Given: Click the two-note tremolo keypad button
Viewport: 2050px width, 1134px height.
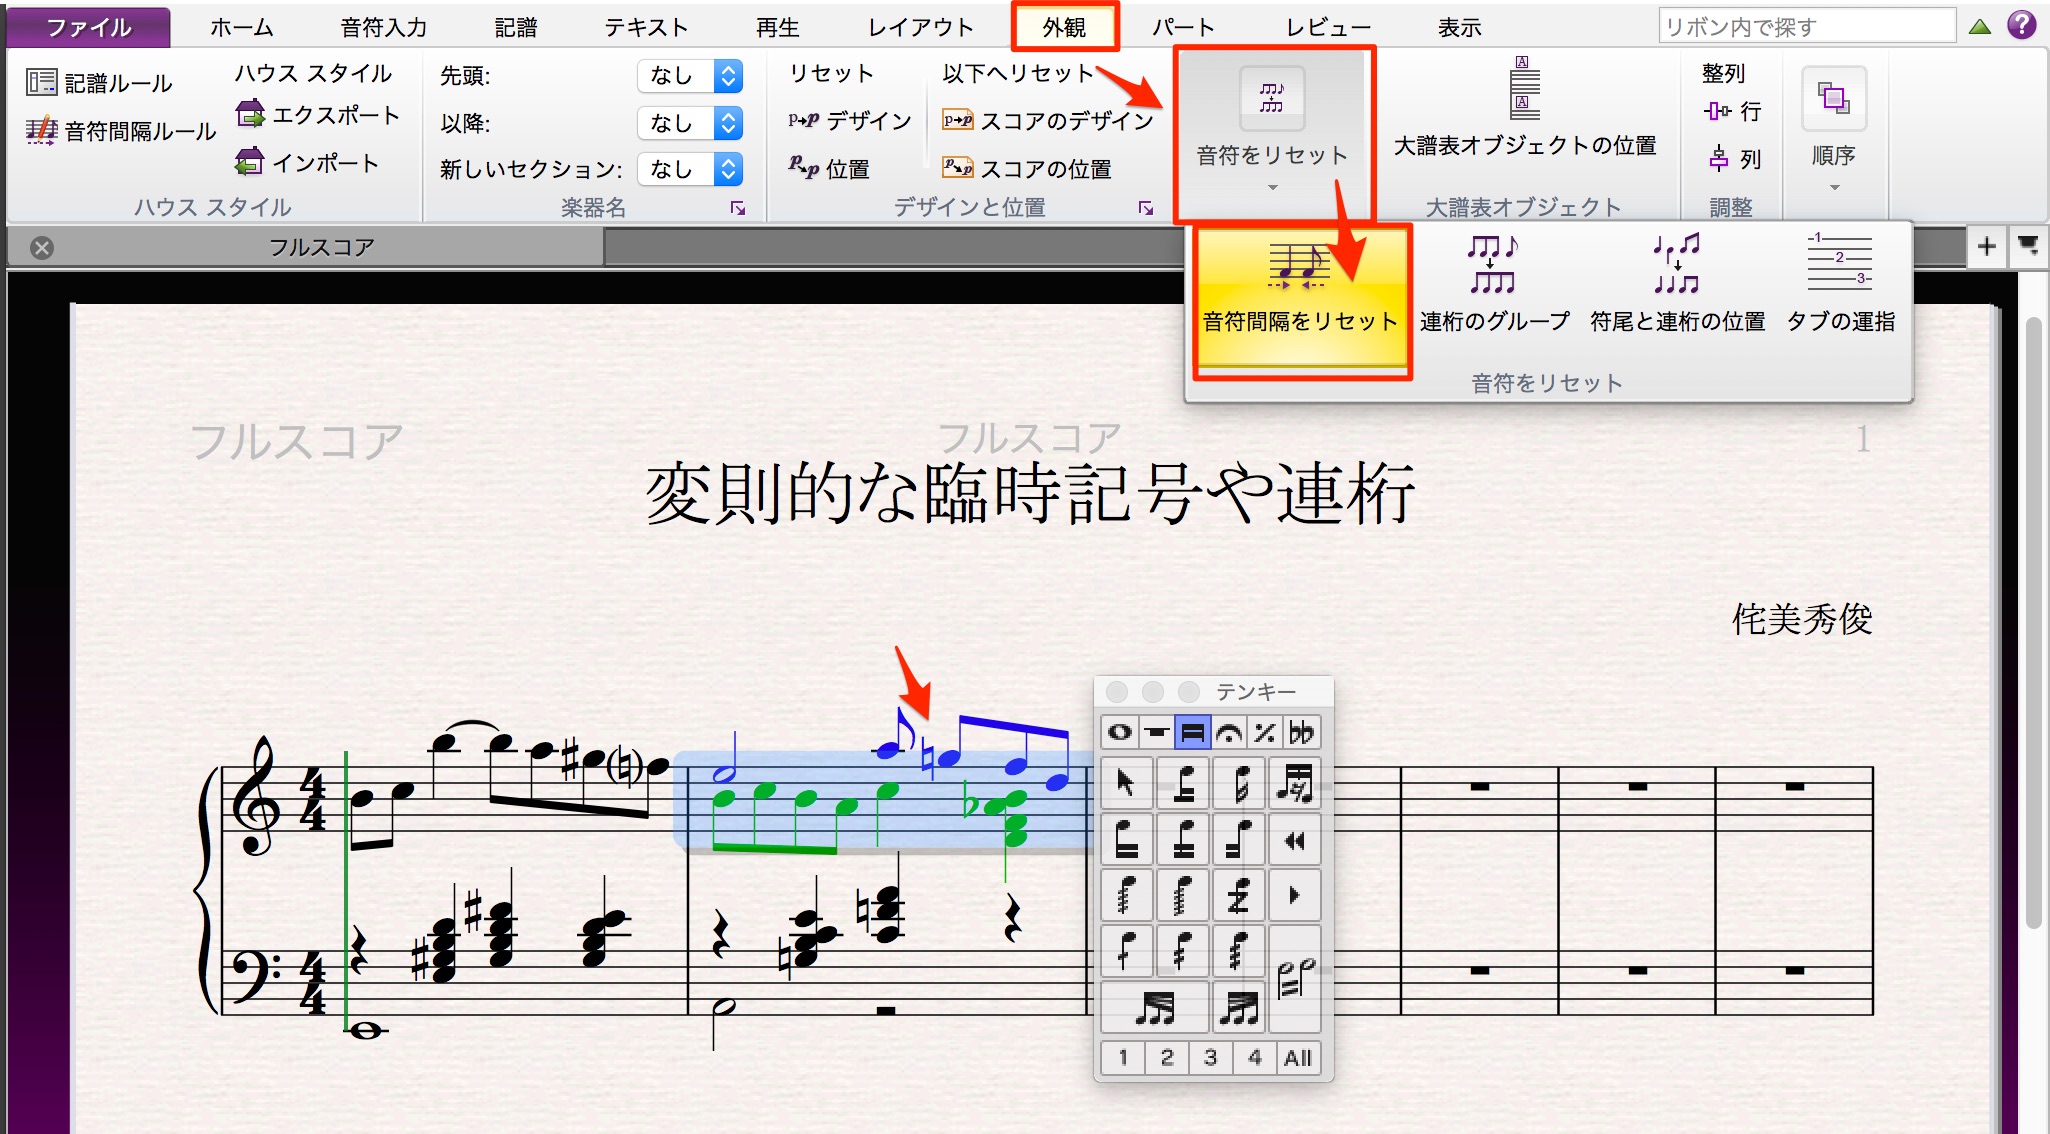Looking at the screenshot, I should click(1295, 979).
